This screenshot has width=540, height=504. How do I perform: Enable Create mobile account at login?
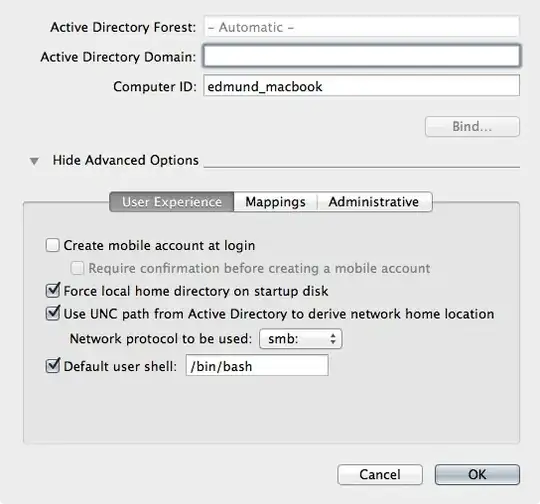pos(53,245)
